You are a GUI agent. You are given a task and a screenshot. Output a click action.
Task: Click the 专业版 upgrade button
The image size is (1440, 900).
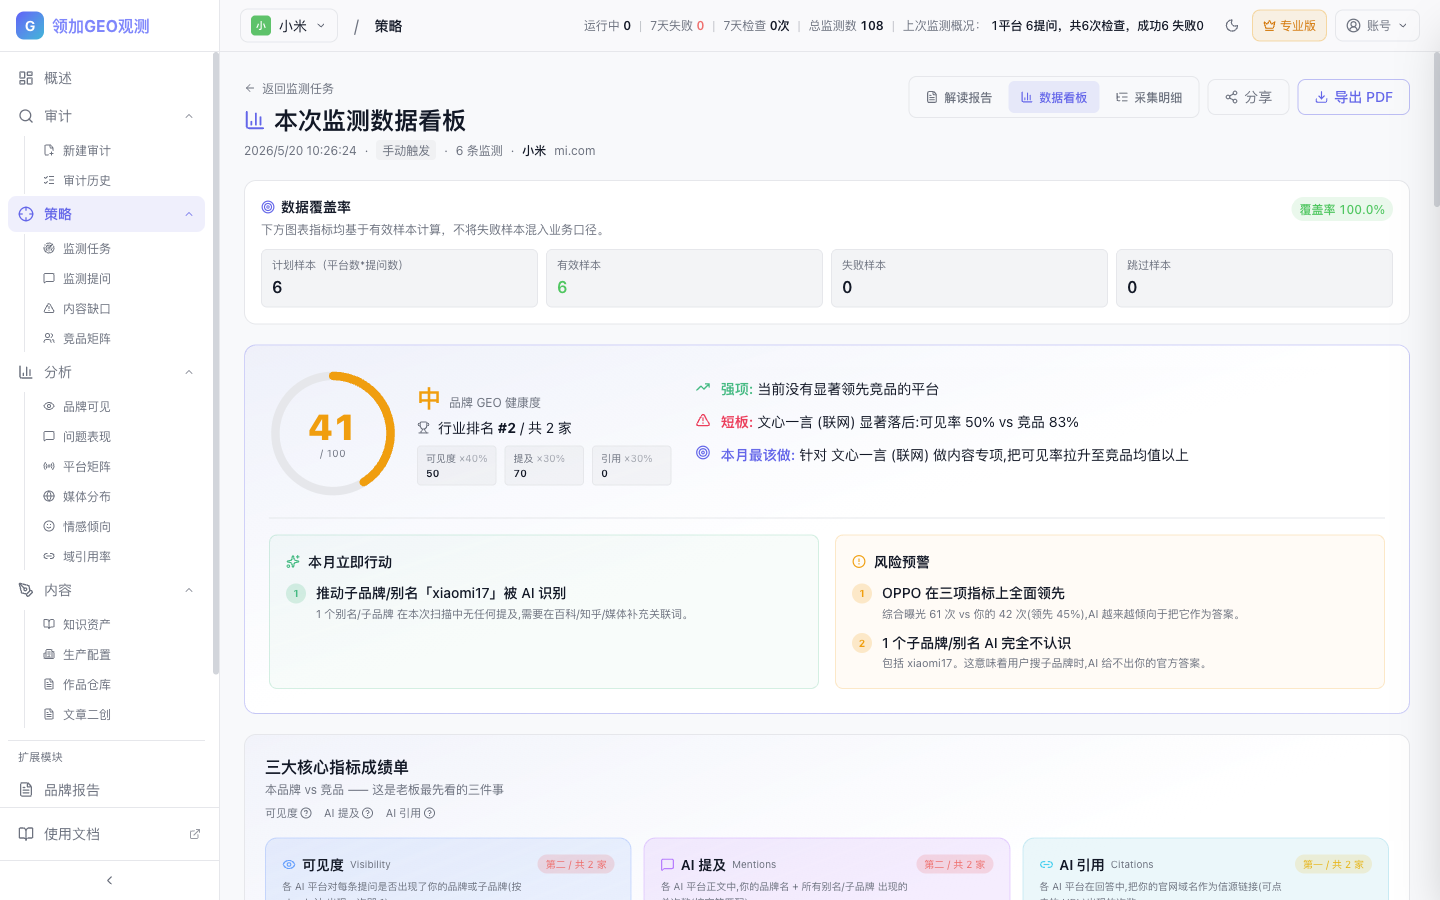(x=1289, y=26)
